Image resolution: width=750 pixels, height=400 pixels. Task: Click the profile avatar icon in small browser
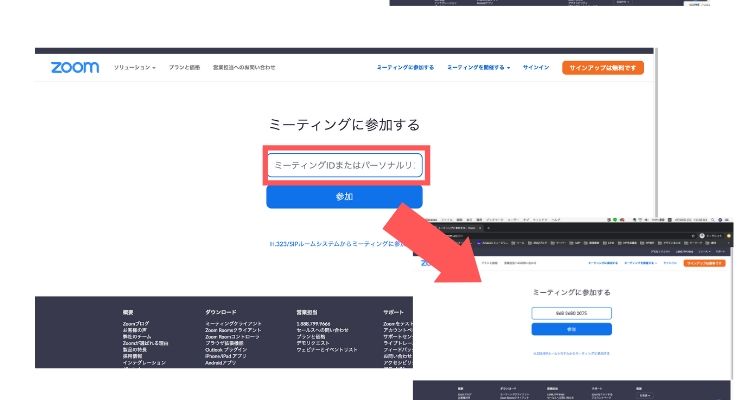click(x=702, y=236)
